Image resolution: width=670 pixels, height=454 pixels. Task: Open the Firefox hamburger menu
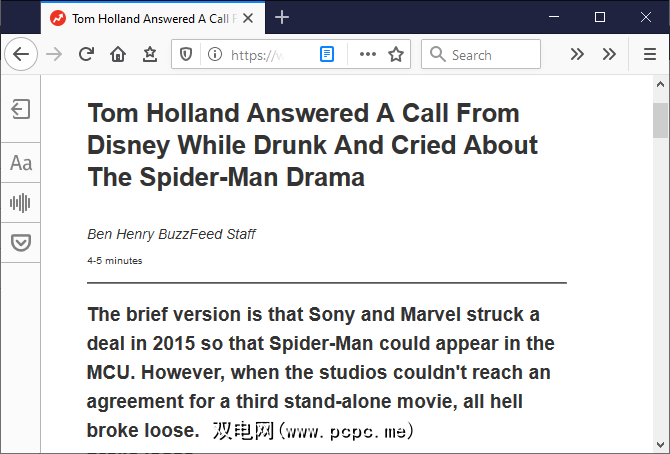pyautogui.click(x=650, y=55)
